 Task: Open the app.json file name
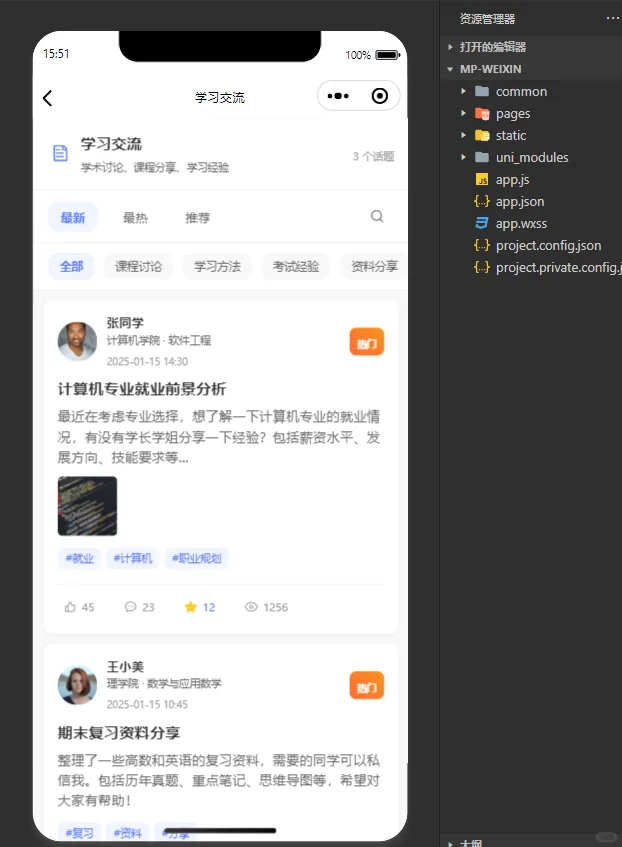[520, 201]
